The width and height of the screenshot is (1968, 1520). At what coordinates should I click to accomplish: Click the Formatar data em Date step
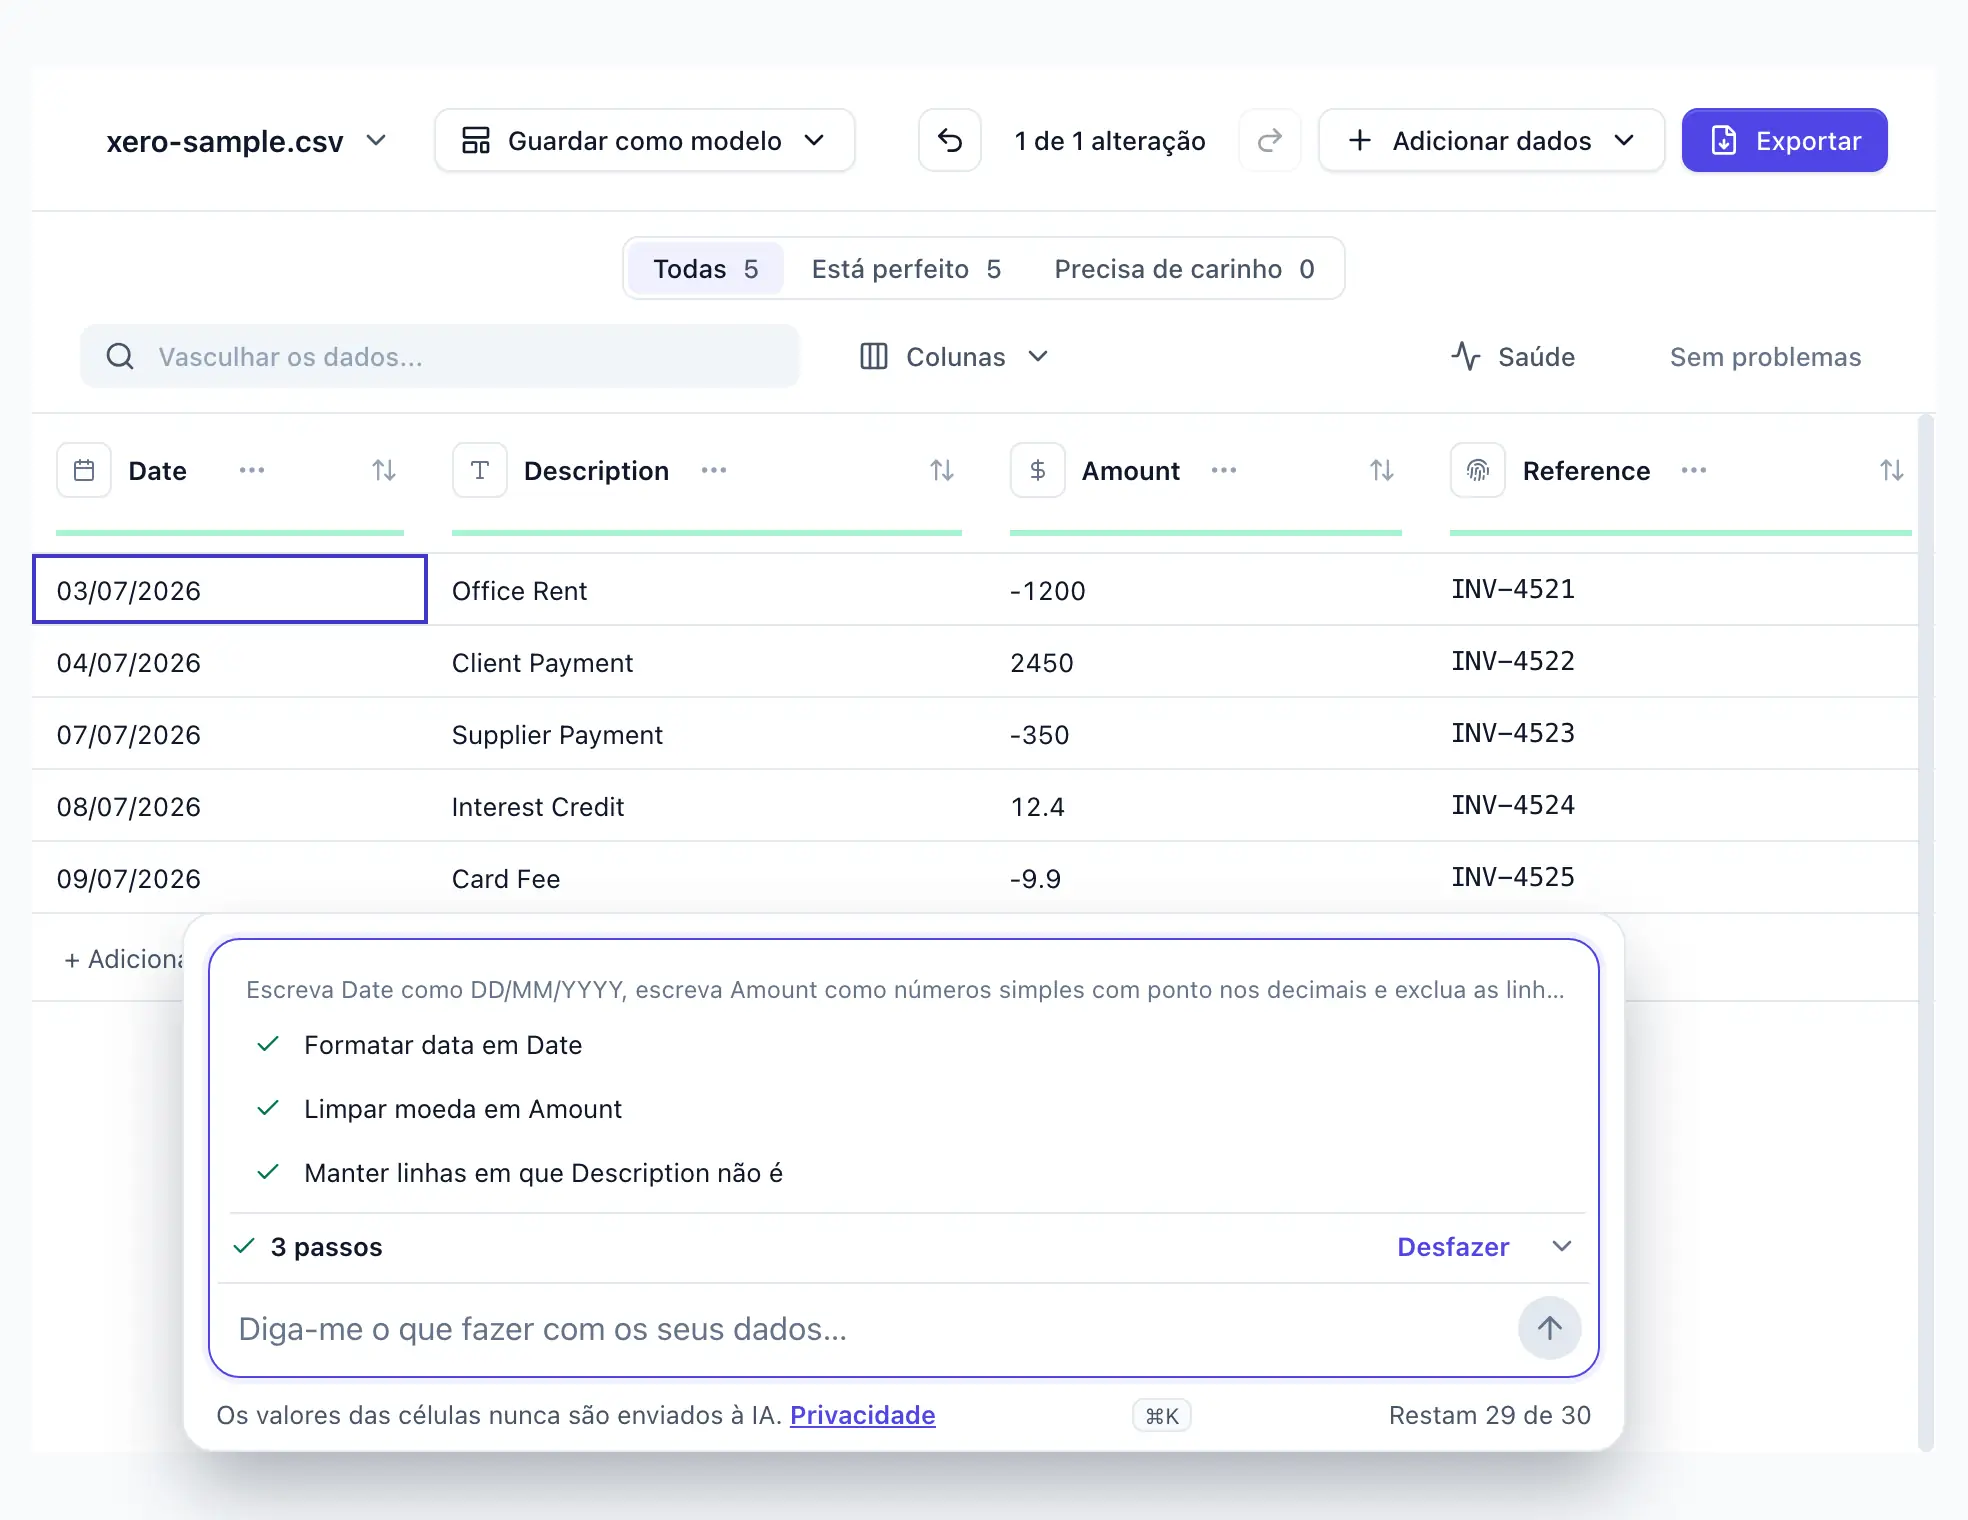(443, 1045)
